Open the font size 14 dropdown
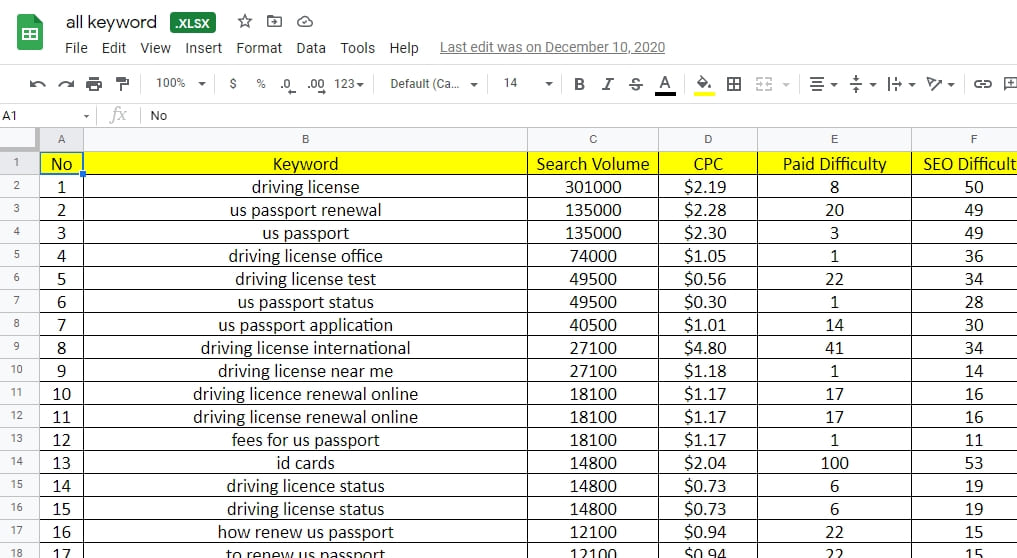 pyautogui.click(x=527, y=84)
